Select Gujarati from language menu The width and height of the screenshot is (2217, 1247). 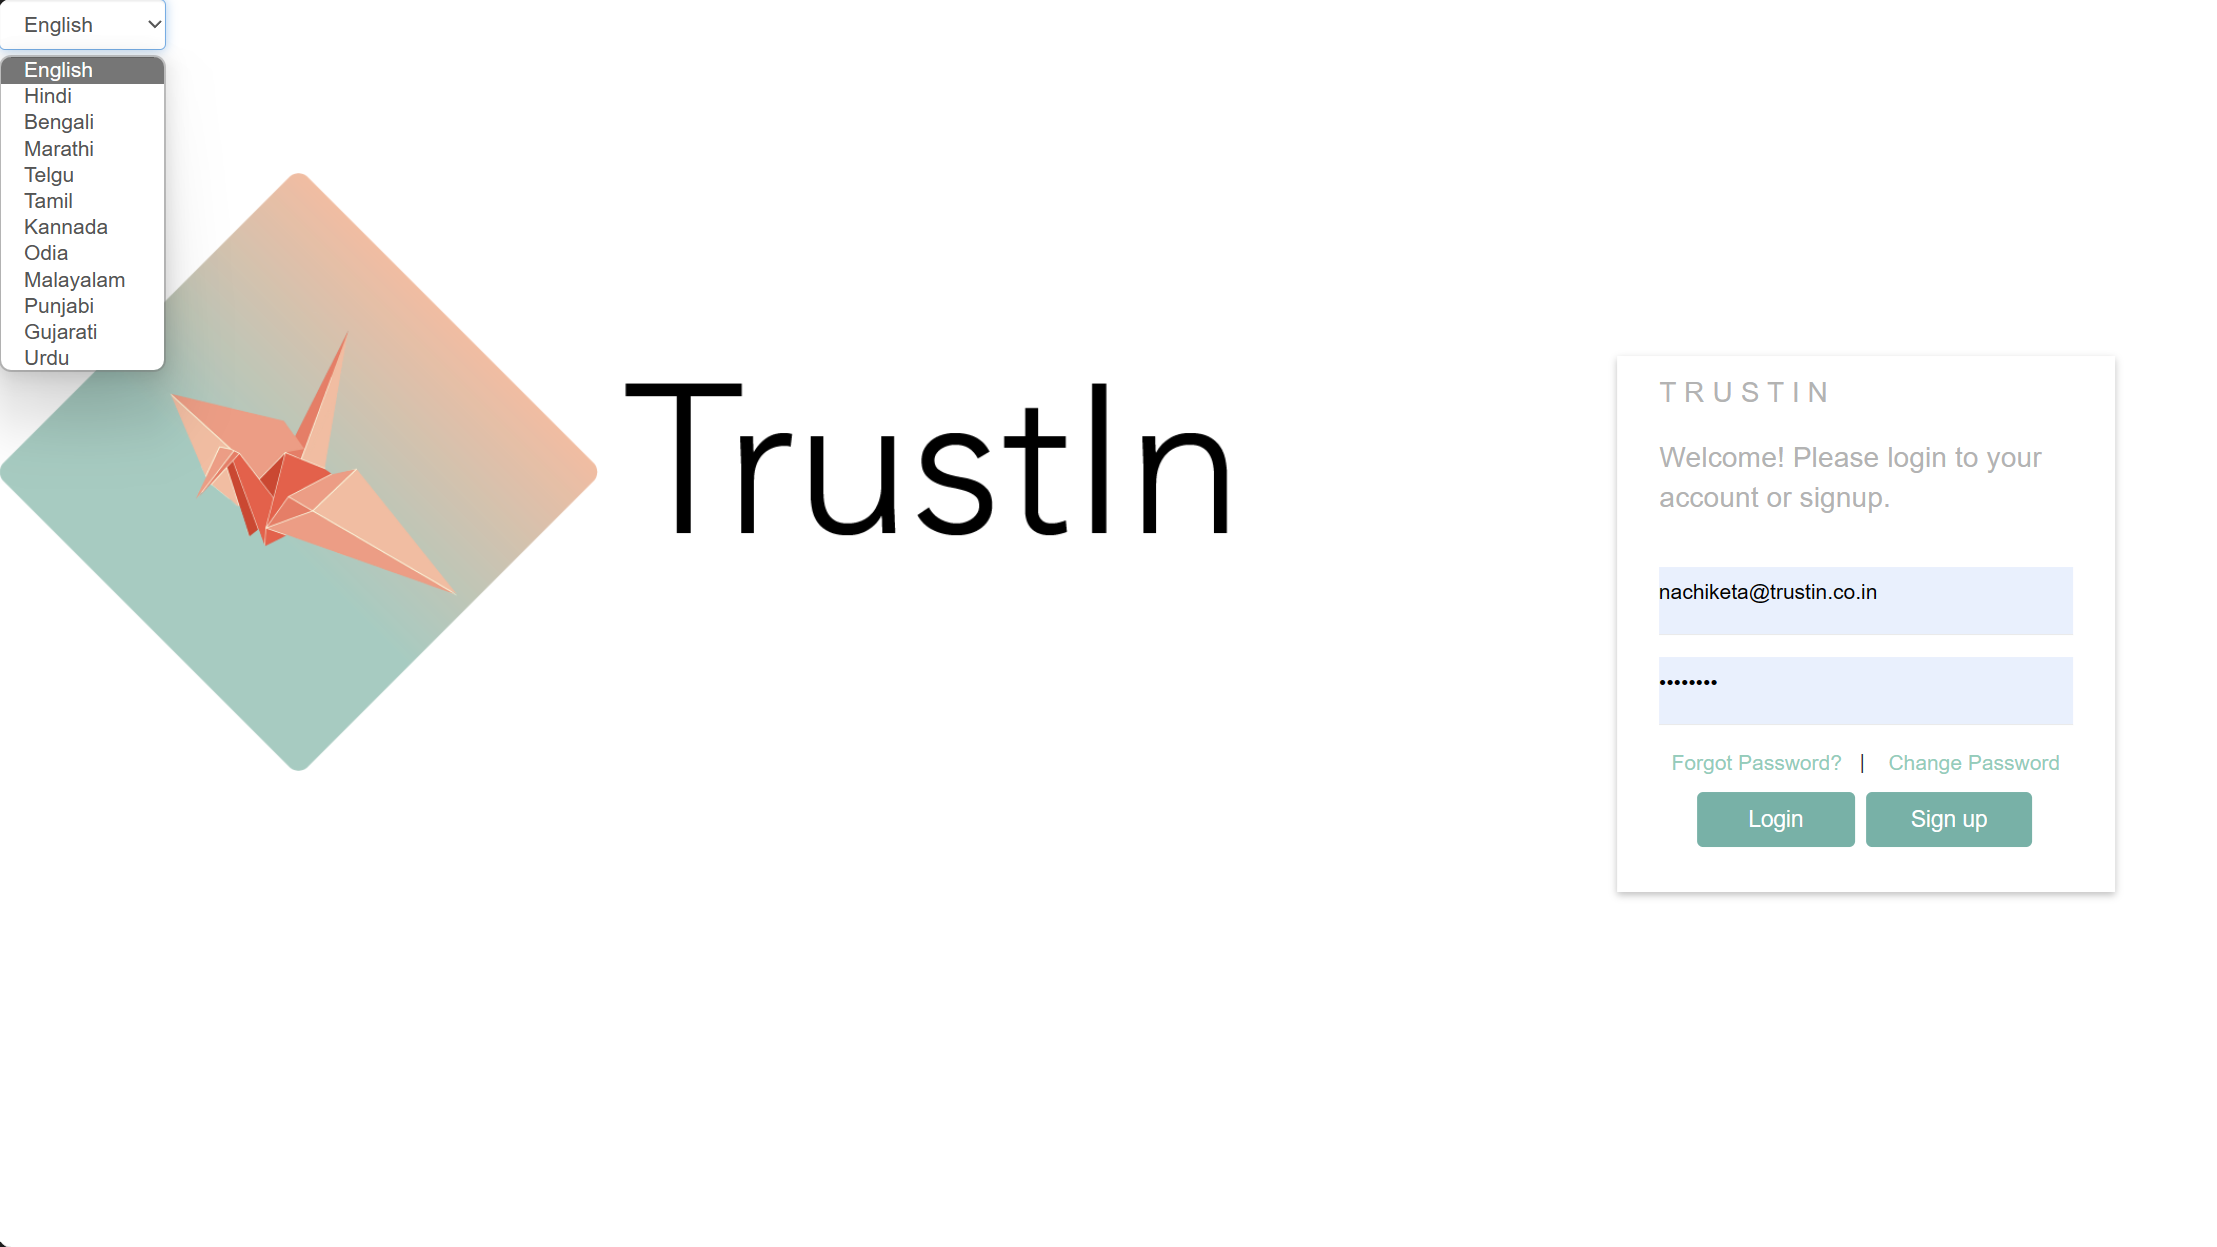(x=59, y=332)
